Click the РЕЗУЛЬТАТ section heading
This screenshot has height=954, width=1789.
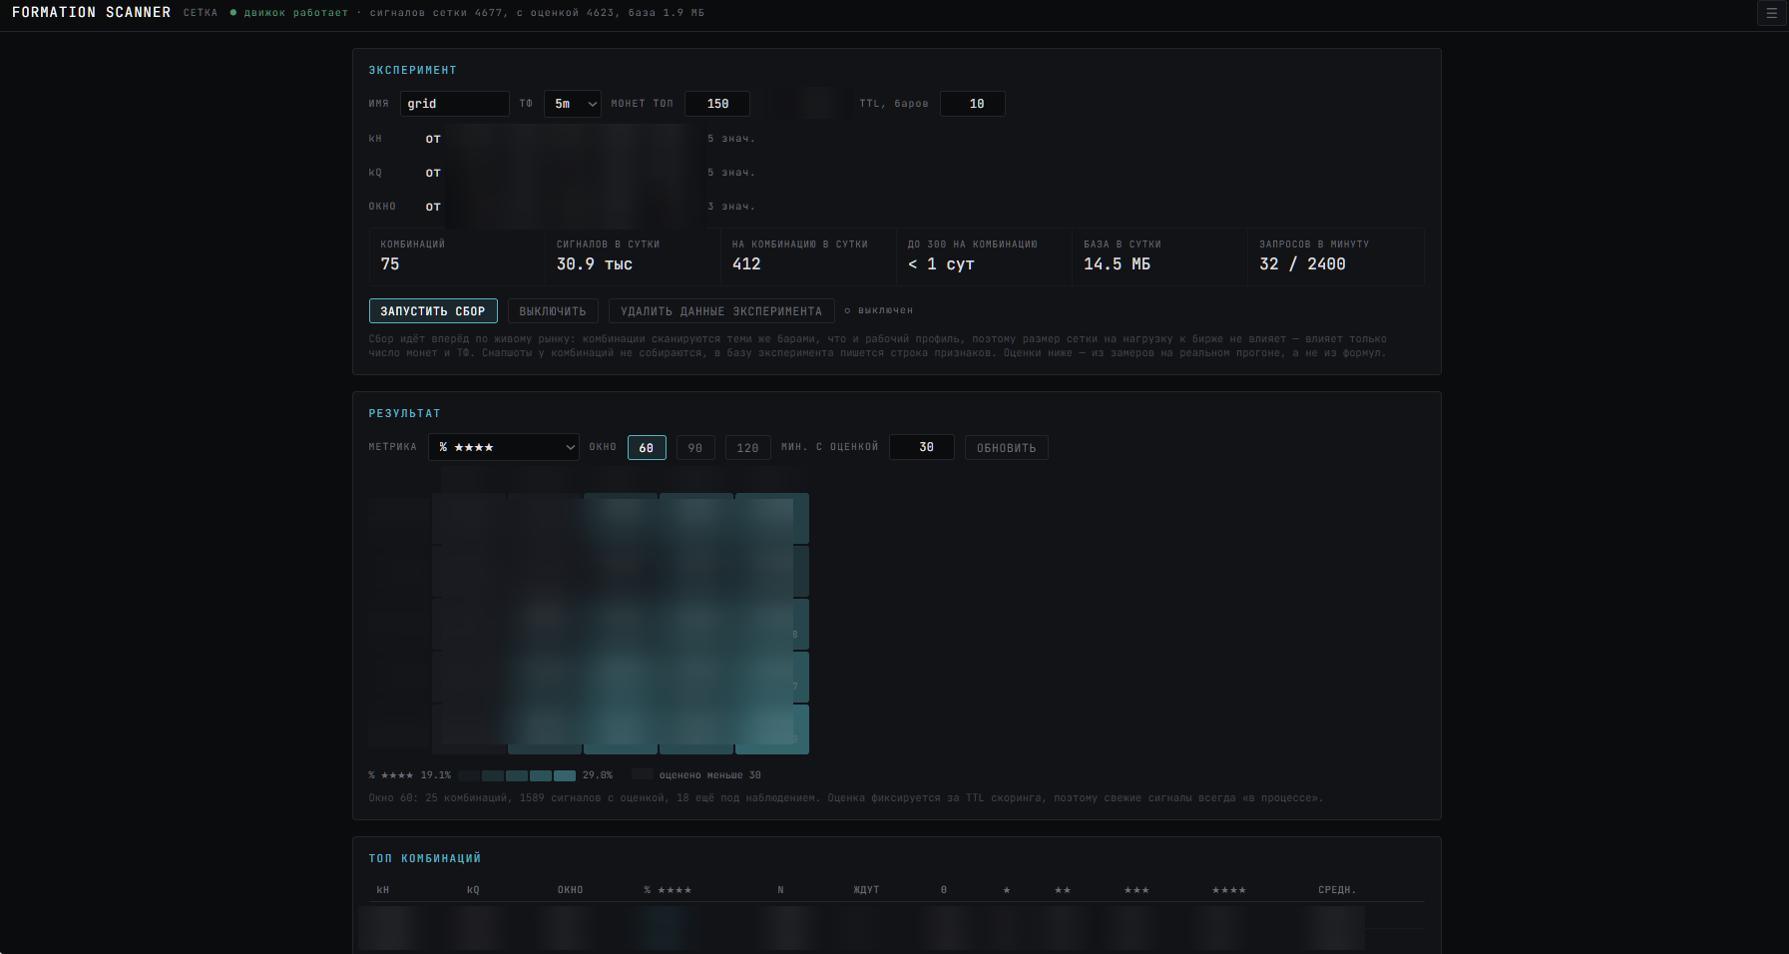(404, 413)
